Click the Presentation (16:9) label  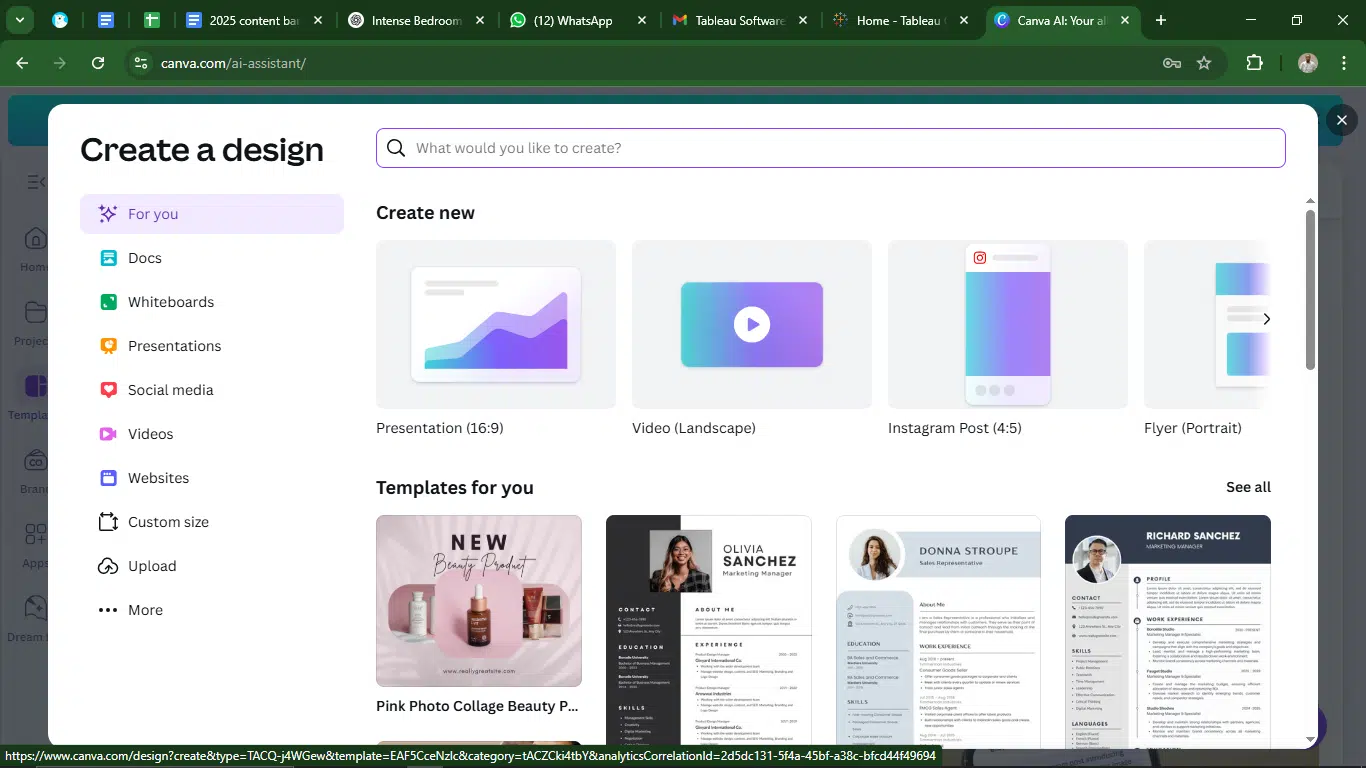coord(440,428)
